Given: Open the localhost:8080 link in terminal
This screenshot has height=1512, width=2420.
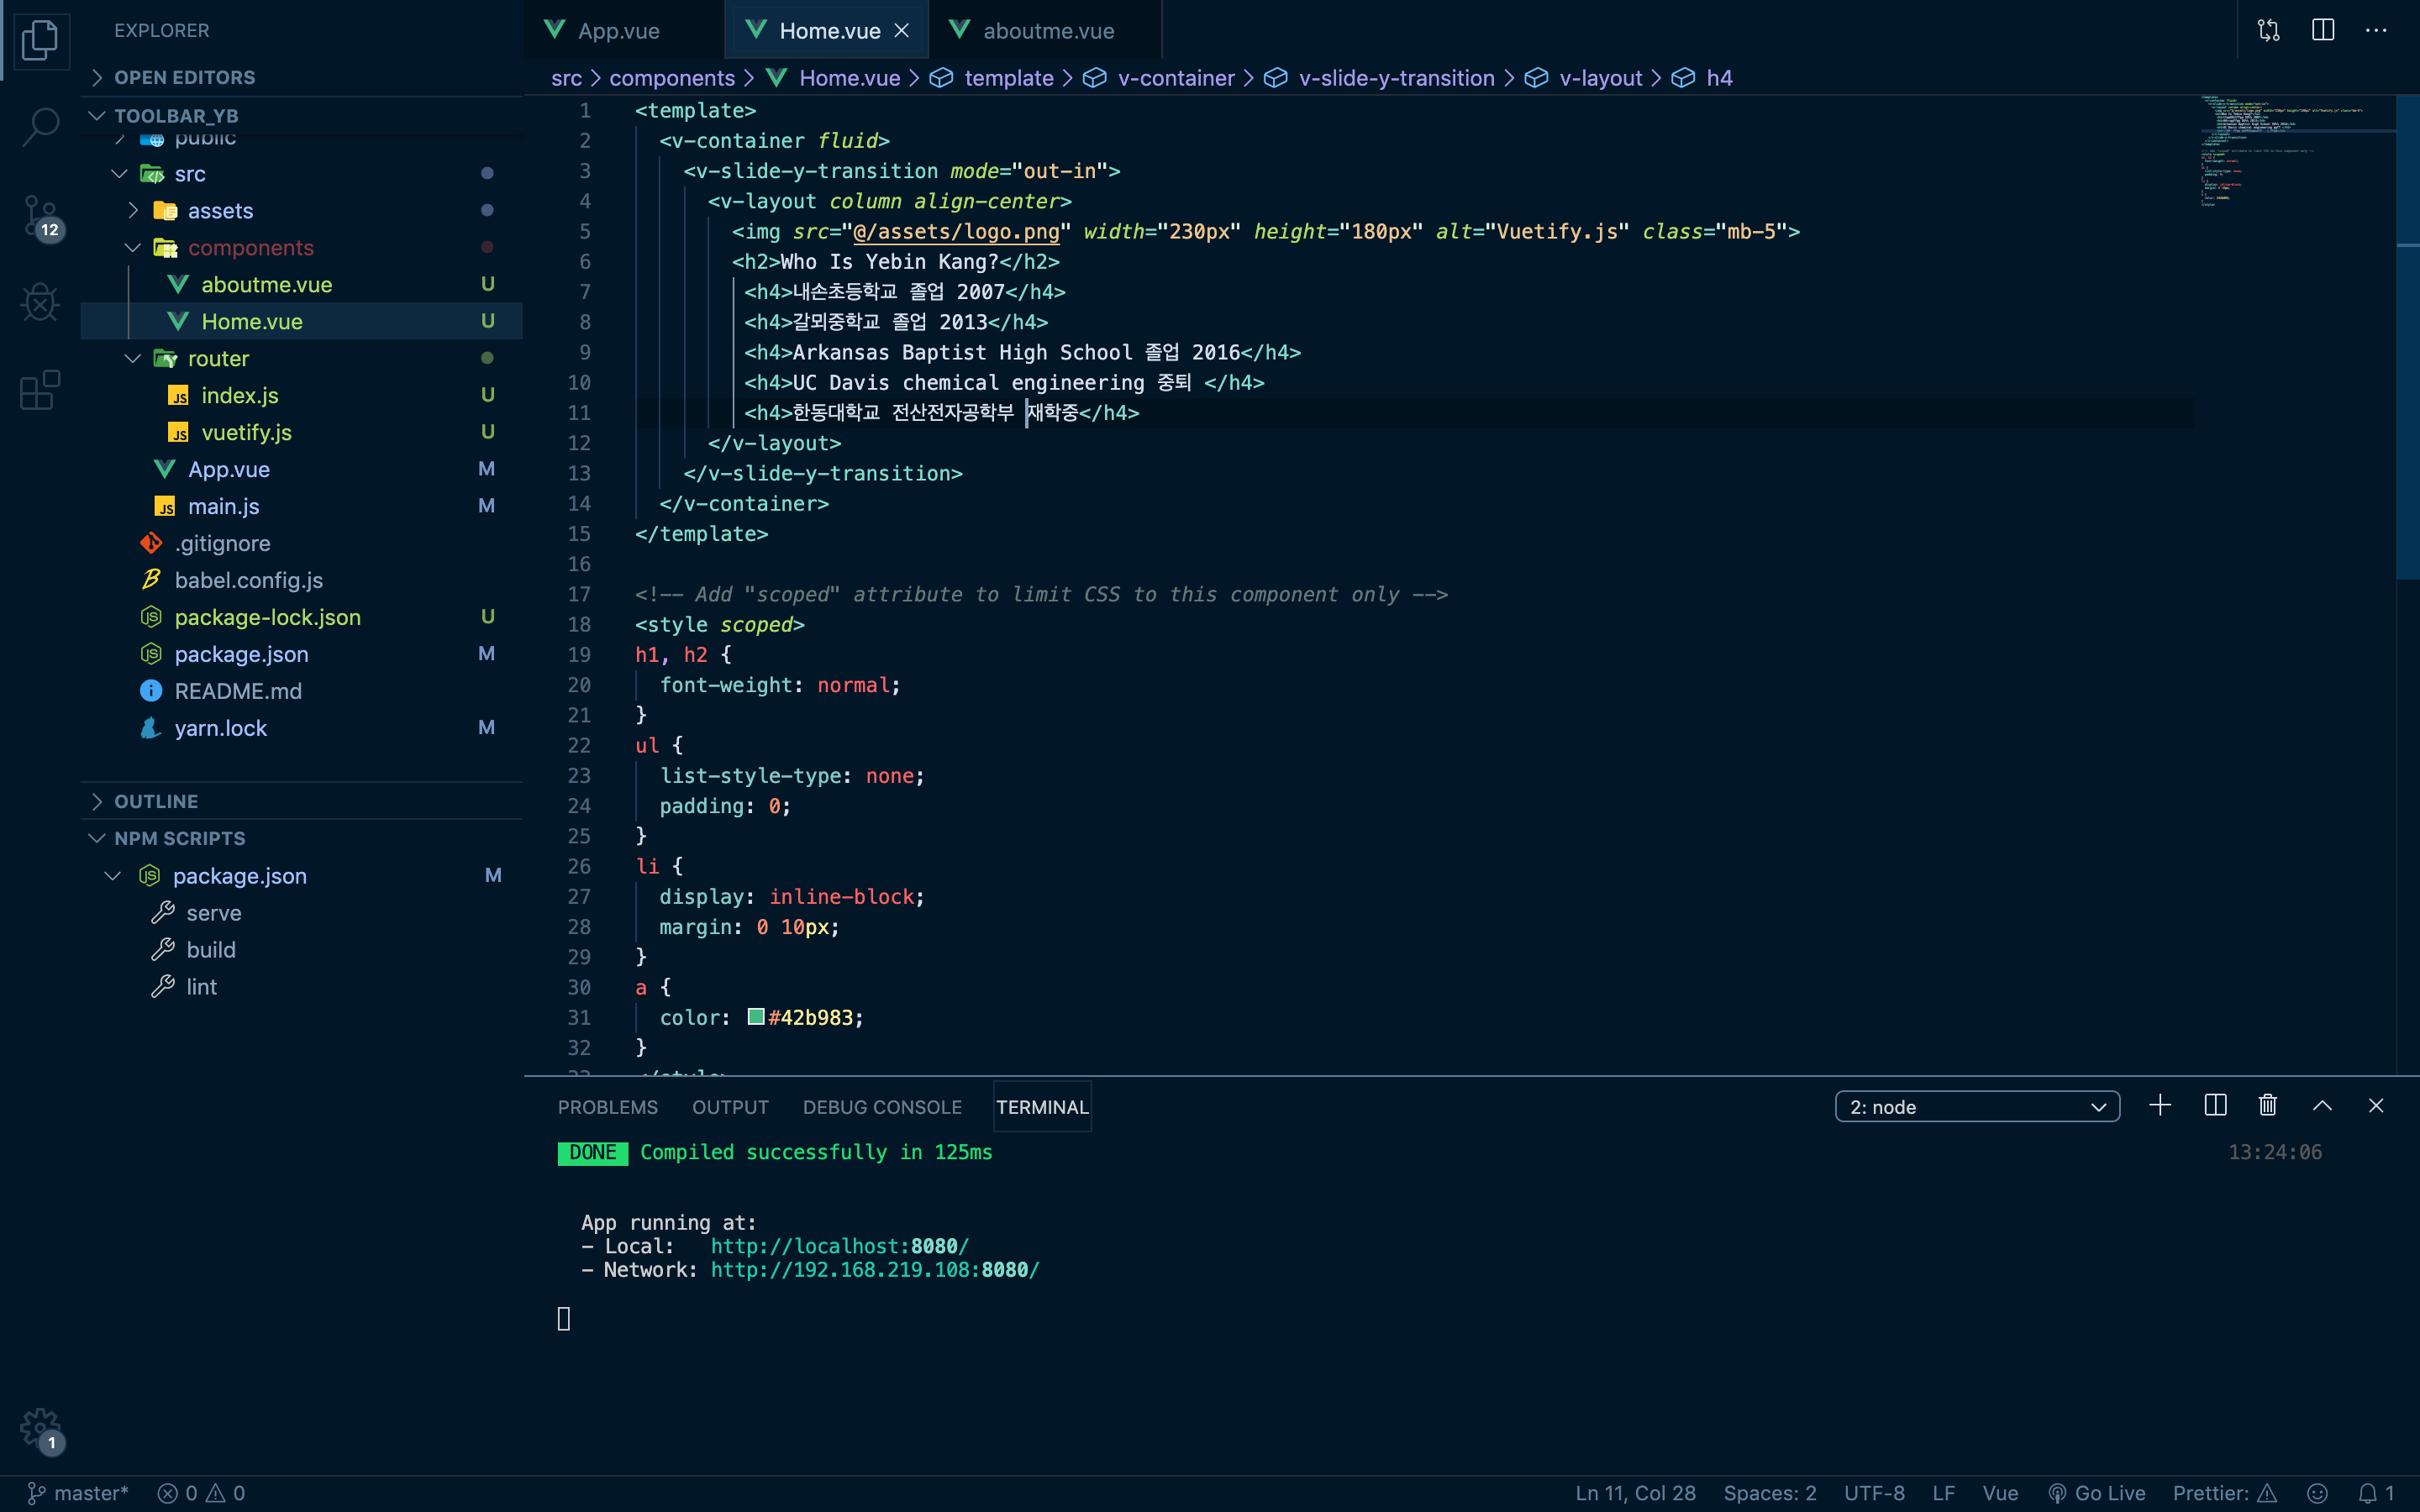Looking at the screenshot, I should [x=839, y=1246].
